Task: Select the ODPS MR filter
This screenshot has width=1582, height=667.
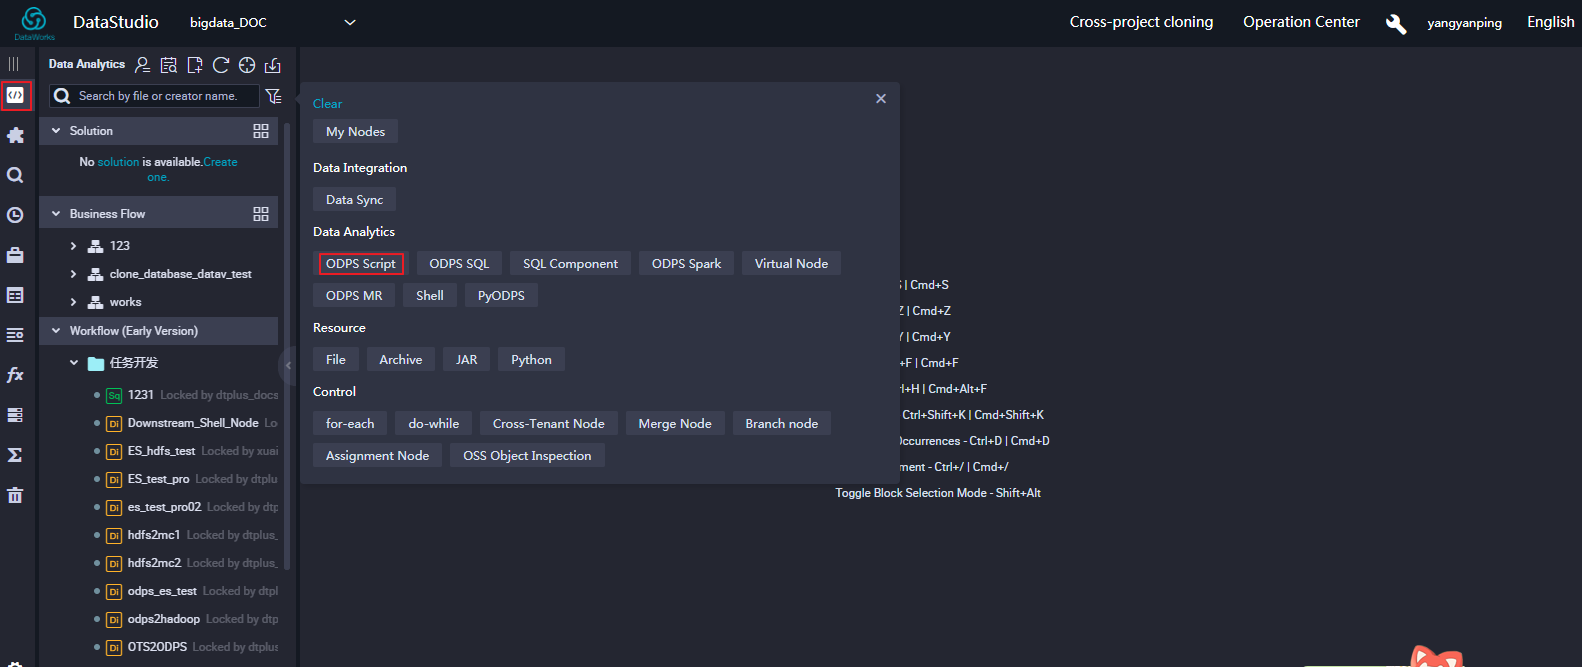Action: (354, 296)
